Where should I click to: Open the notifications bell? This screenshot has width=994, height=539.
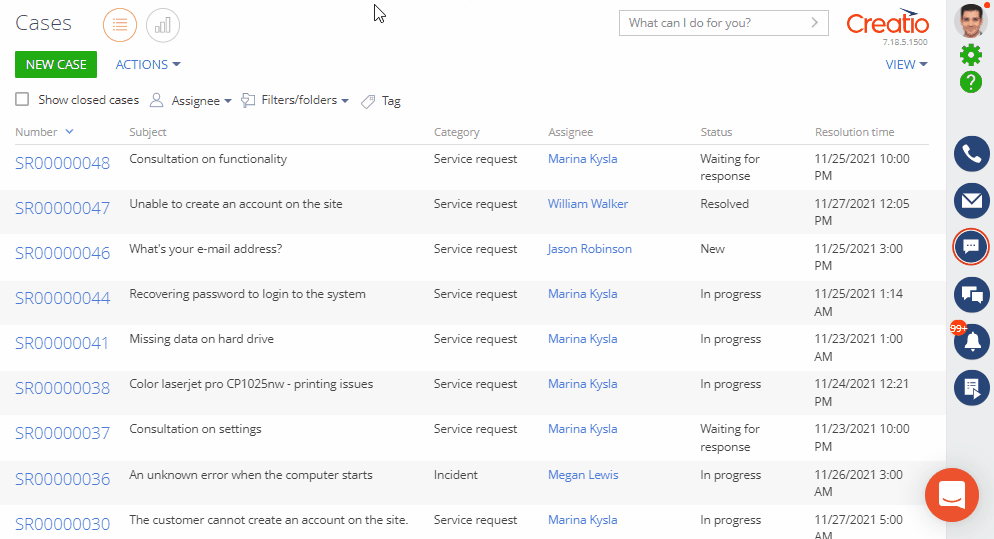tap(971, 341)
